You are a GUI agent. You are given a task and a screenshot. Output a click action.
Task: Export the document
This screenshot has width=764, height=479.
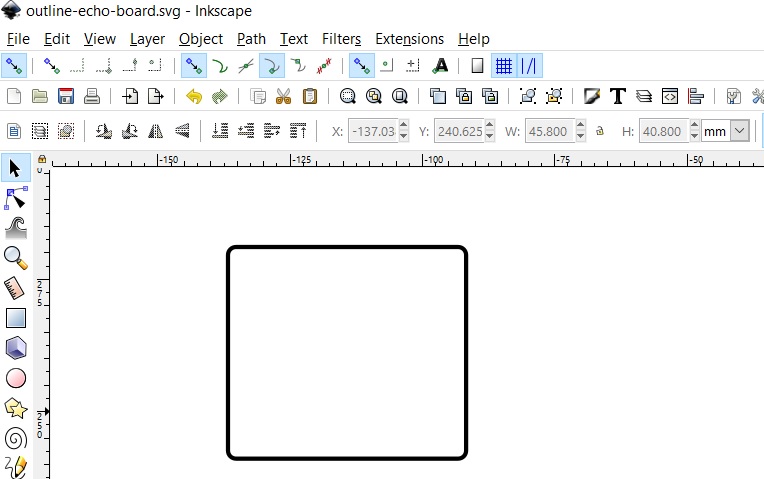[x=155, y=96]
